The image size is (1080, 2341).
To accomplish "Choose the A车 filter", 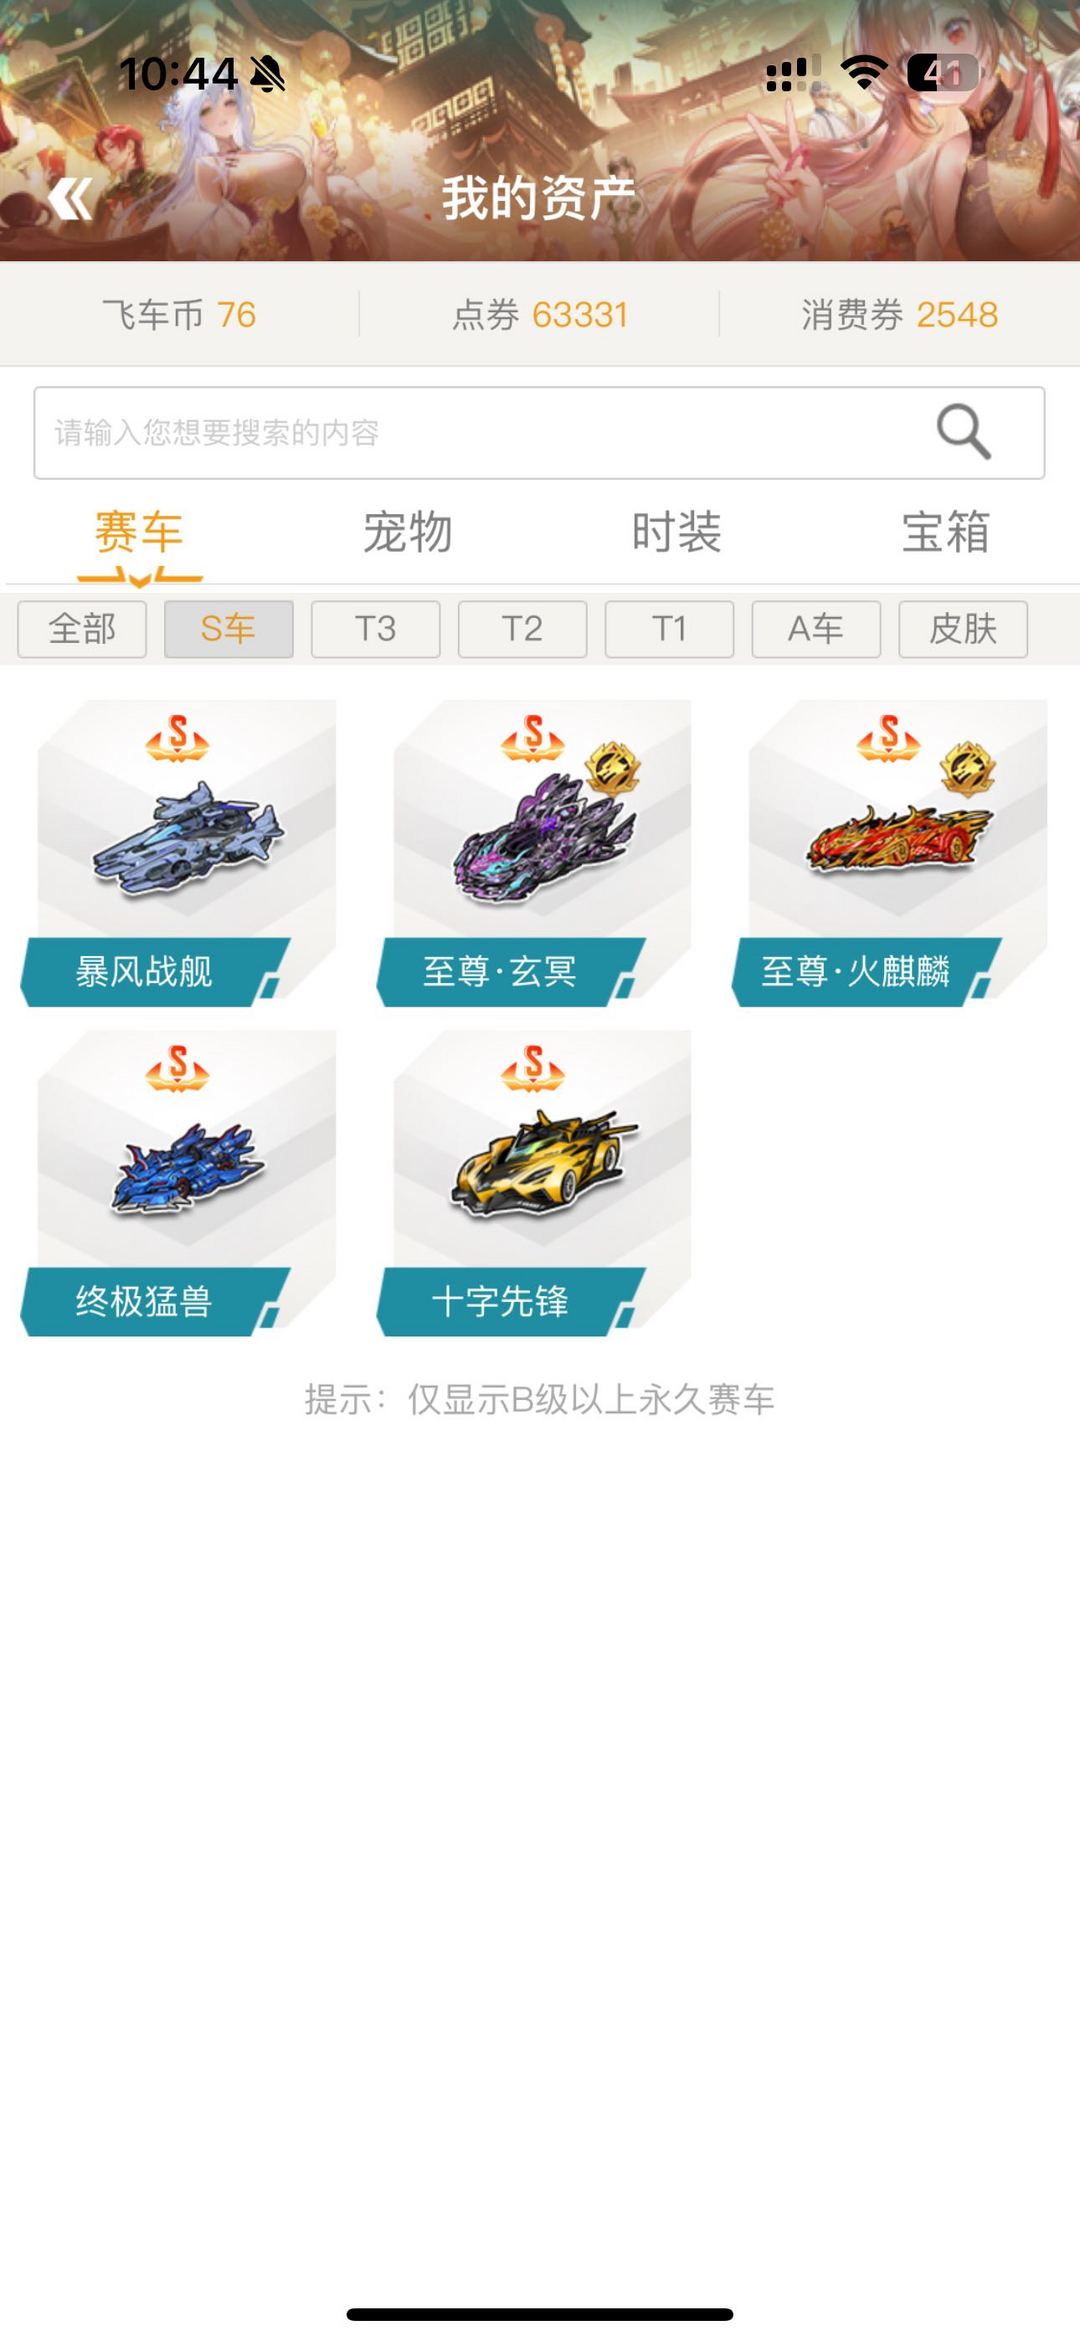I will [816, 629].
